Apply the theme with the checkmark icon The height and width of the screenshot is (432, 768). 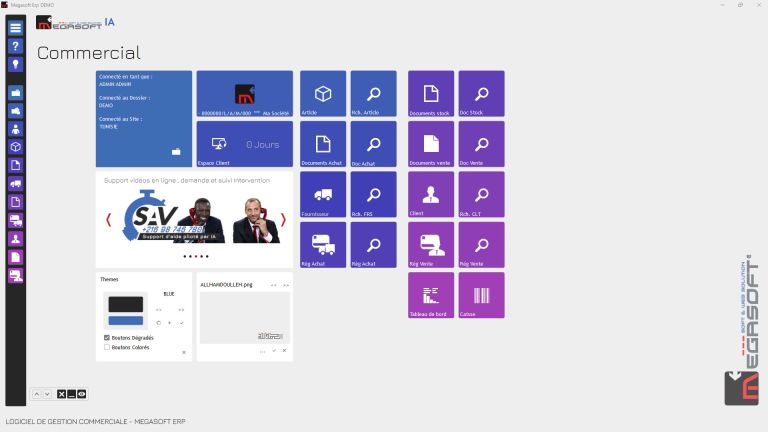(182, 323)
